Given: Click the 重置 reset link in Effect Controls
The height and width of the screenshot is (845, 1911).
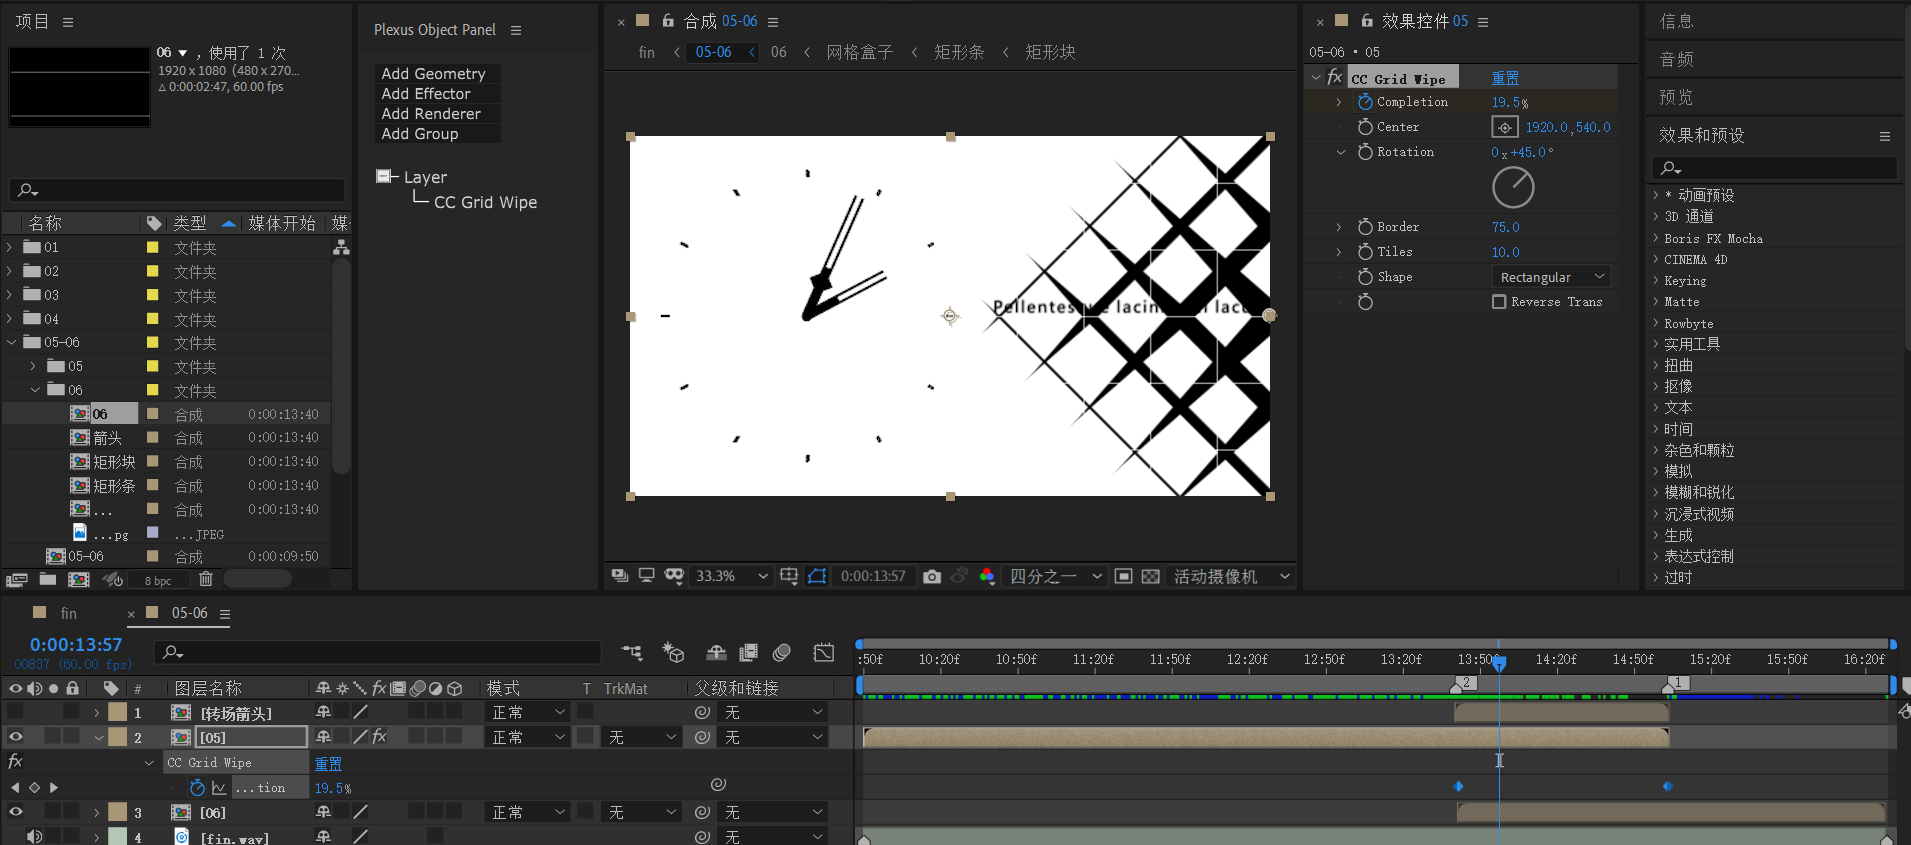Looking at the screenshot, I should tap(1505, 78).
